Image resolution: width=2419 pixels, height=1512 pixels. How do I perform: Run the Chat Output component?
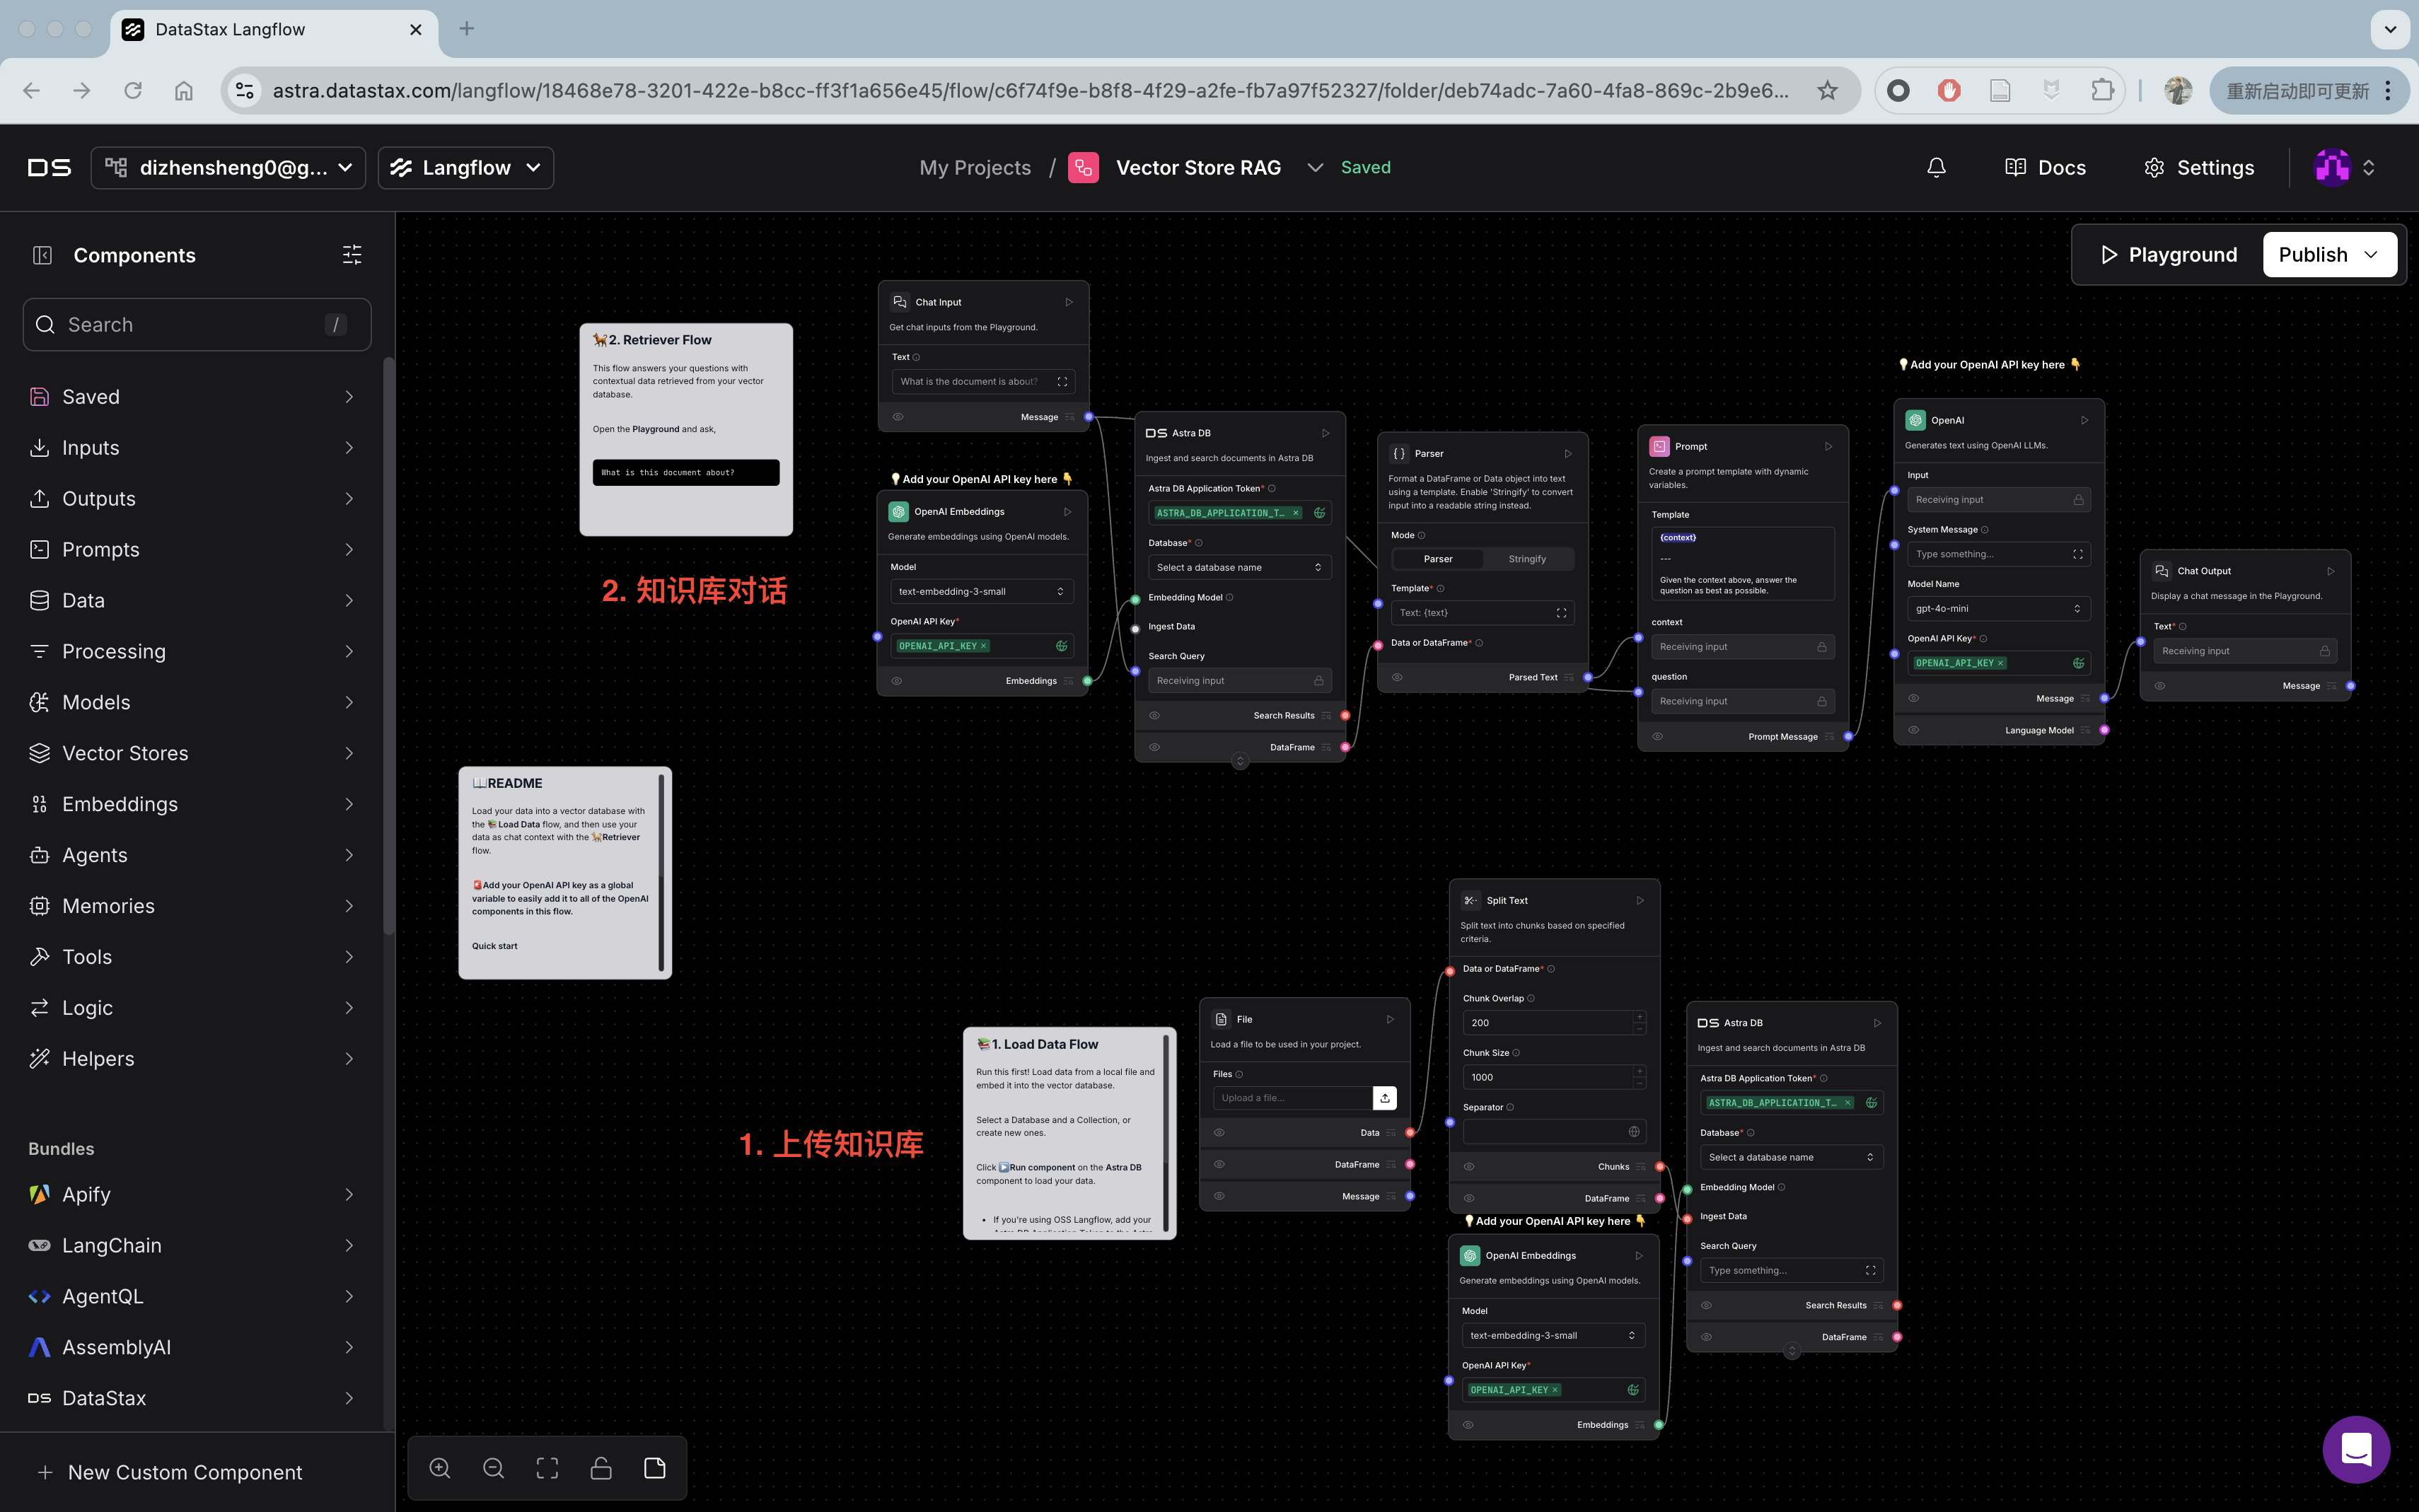[2330, 571]
